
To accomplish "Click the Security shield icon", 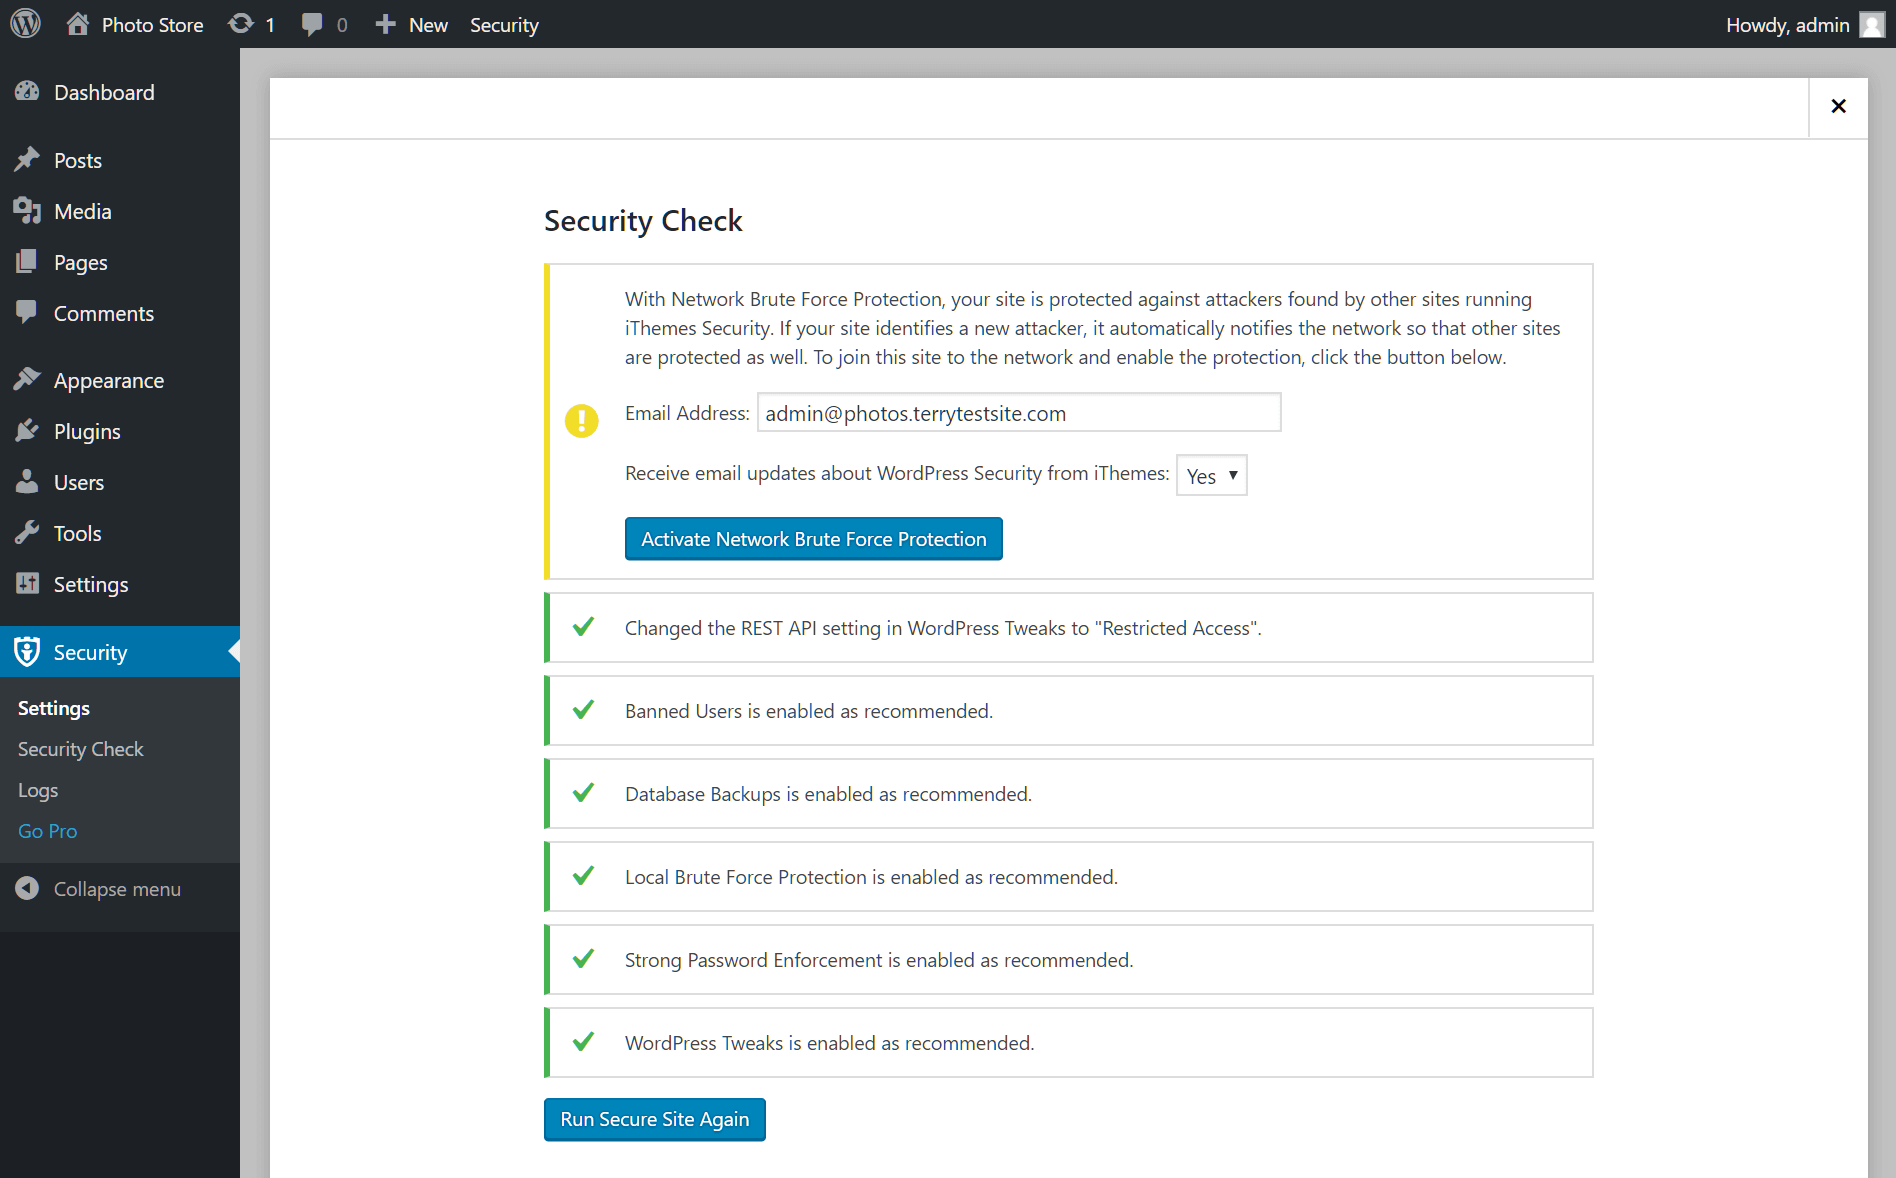I will (27, 652).
